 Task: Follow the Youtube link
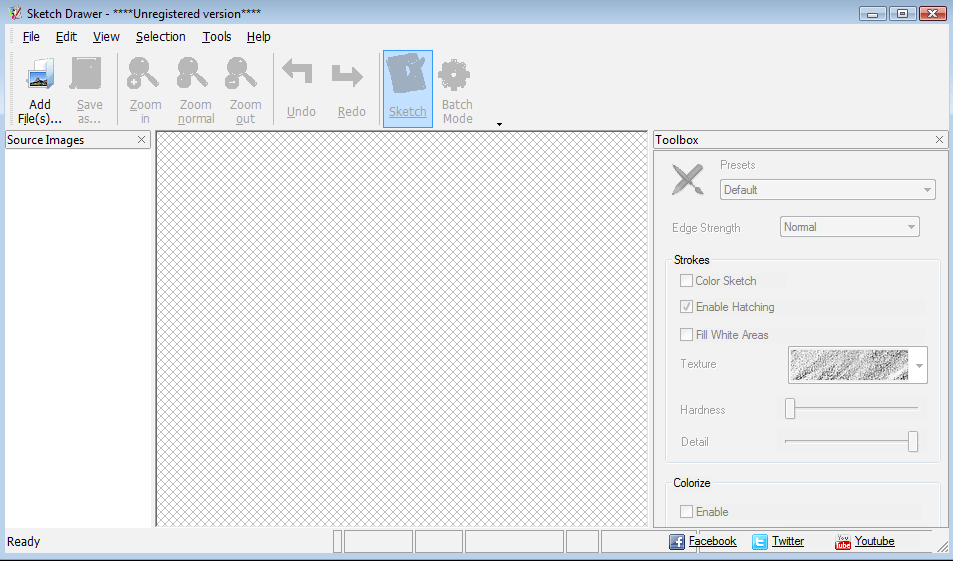pos(875,541)
